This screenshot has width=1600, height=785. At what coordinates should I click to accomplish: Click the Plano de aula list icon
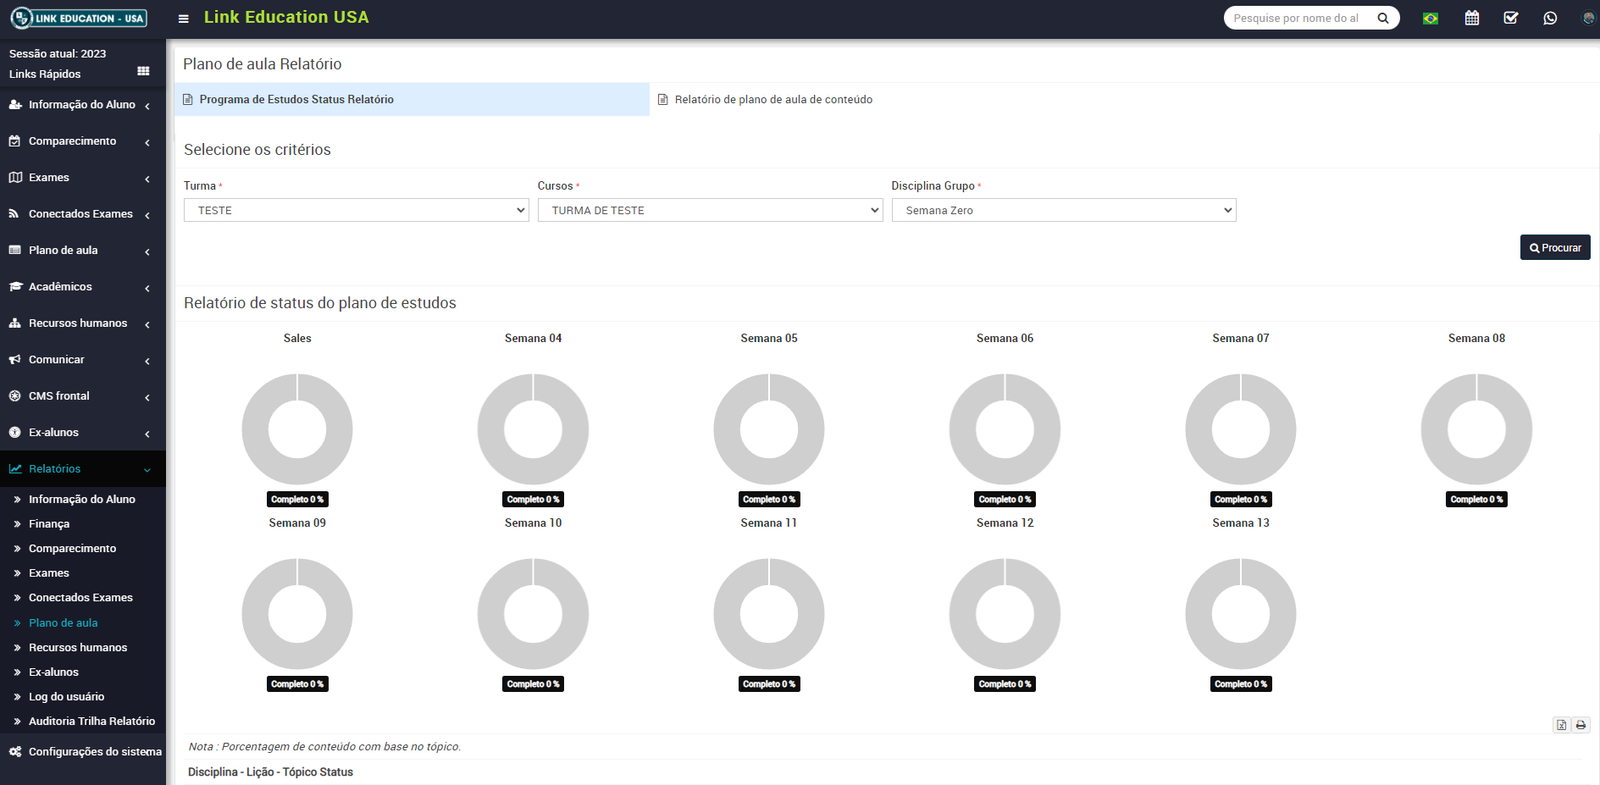point(15,250)
